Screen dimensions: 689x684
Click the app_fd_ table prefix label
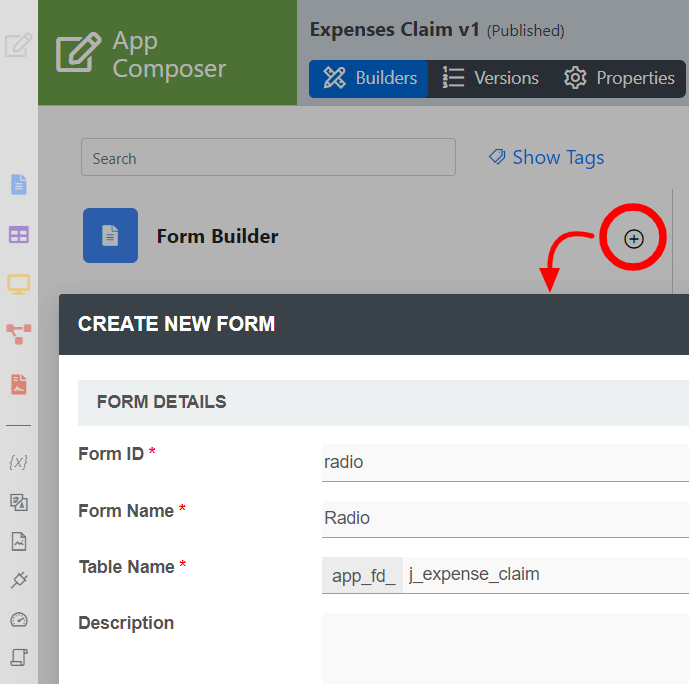pyautogui.click(x=363, y=575)
